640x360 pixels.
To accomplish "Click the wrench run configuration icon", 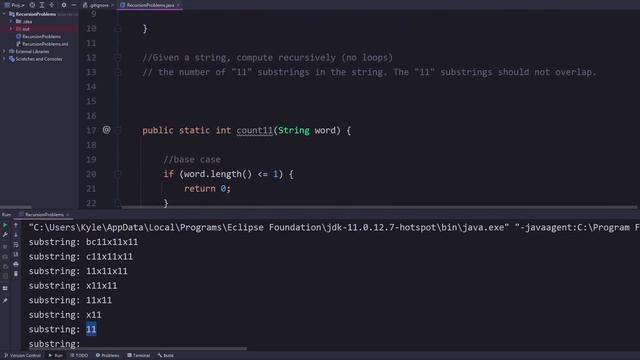I will click(5, 235).
